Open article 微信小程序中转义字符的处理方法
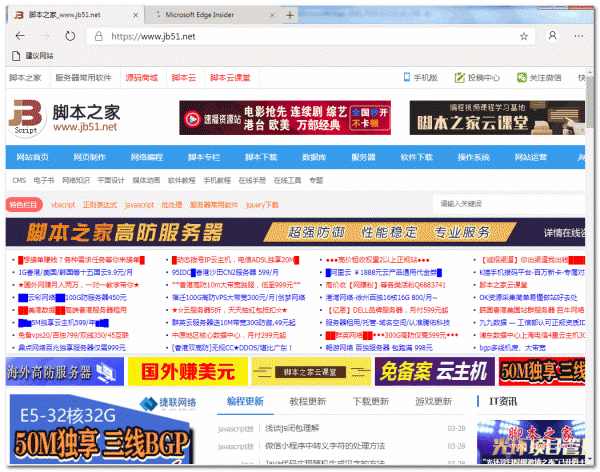 (x=325, y=446)
